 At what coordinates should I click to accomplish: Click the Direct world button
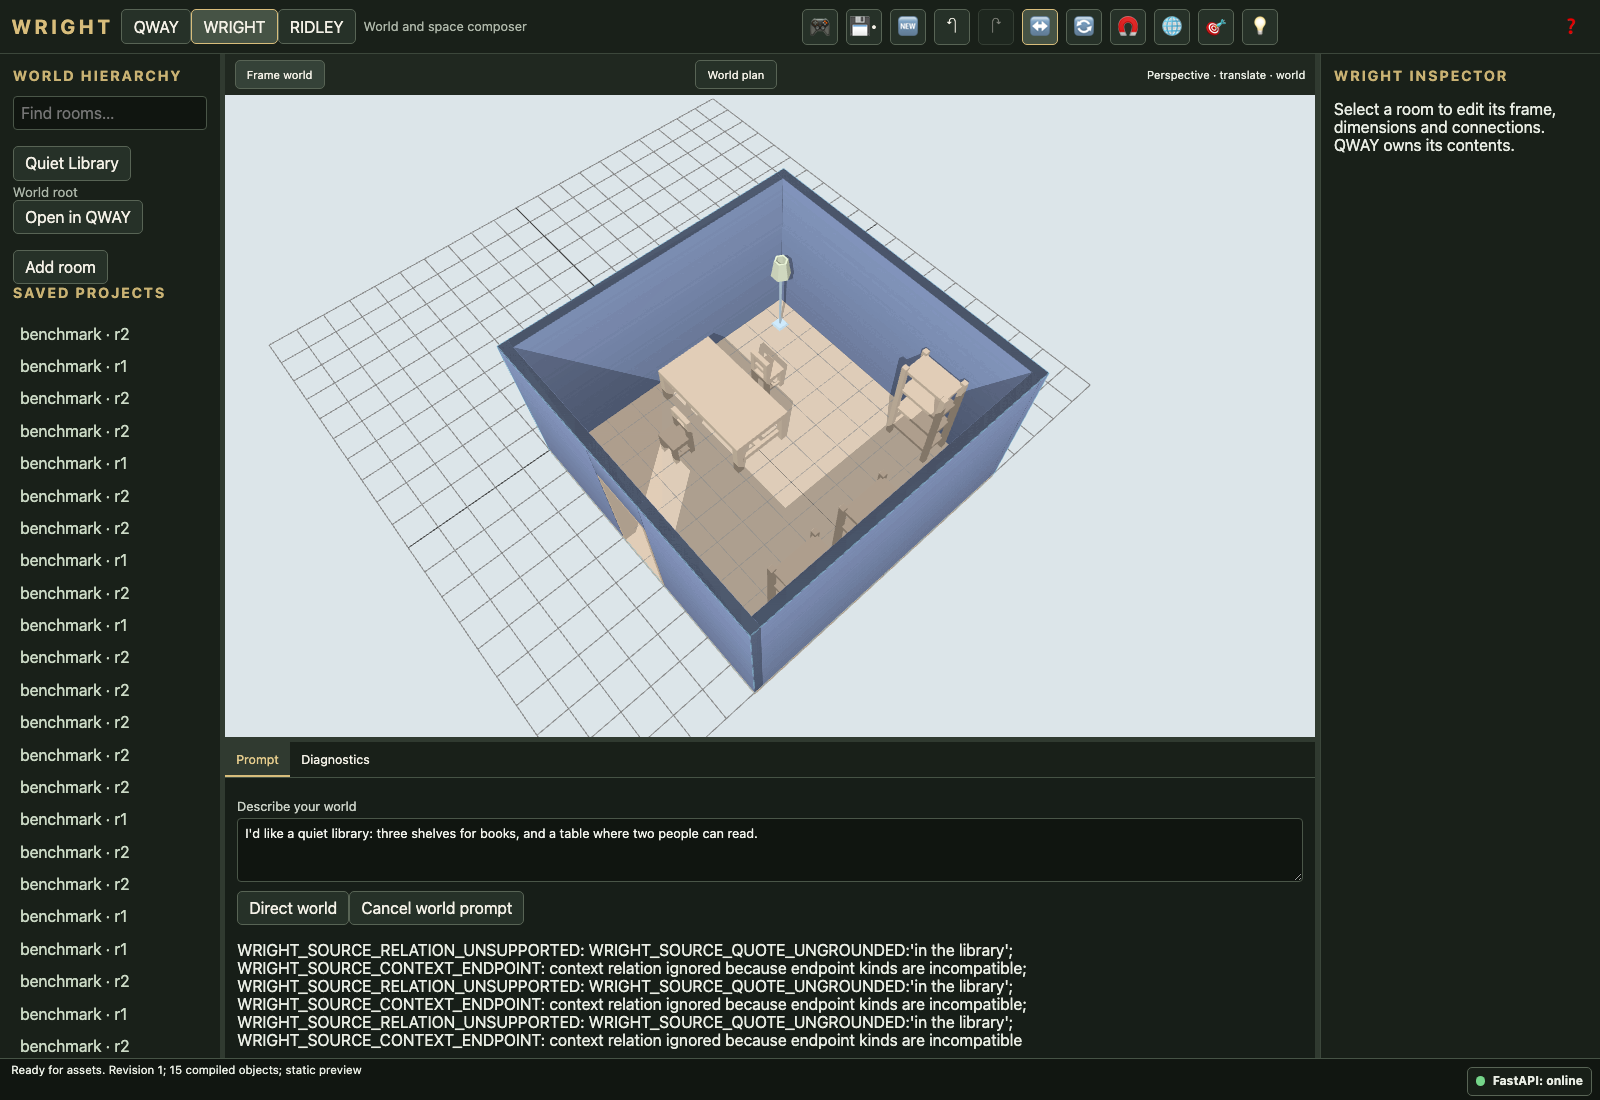coord(293,908)
